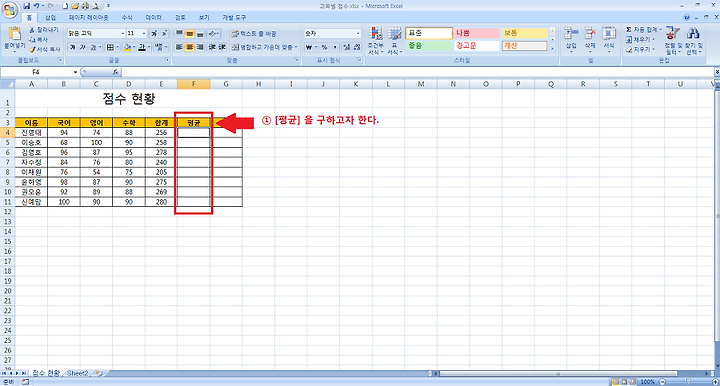Click the Insert Function fx icon
The image size is (720, 386).
click(x=115, y=72)
